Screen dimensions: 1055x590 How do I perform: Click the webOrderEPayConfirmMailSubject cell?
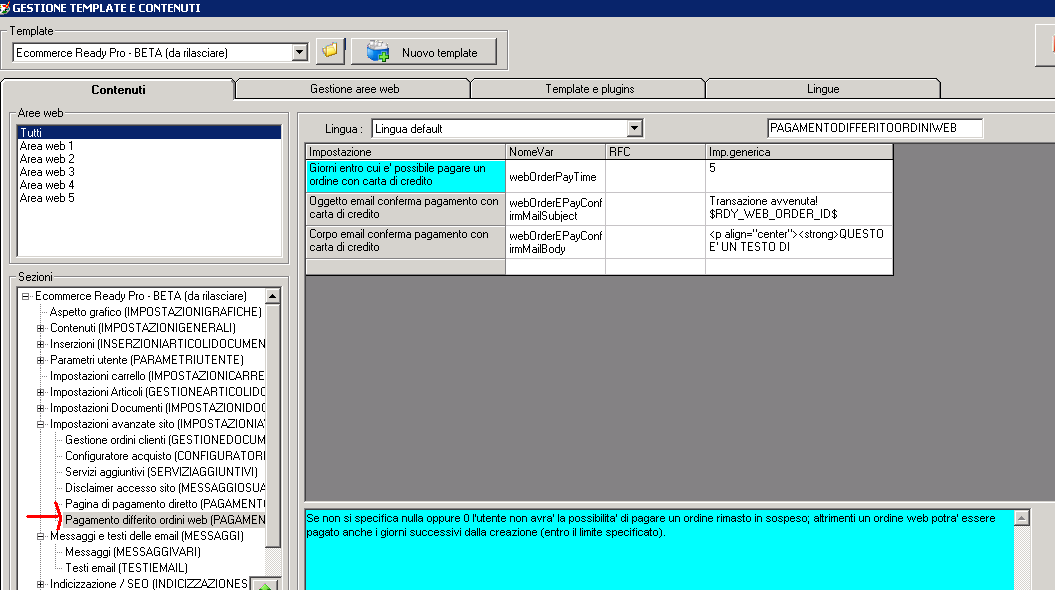click(555, 209)
